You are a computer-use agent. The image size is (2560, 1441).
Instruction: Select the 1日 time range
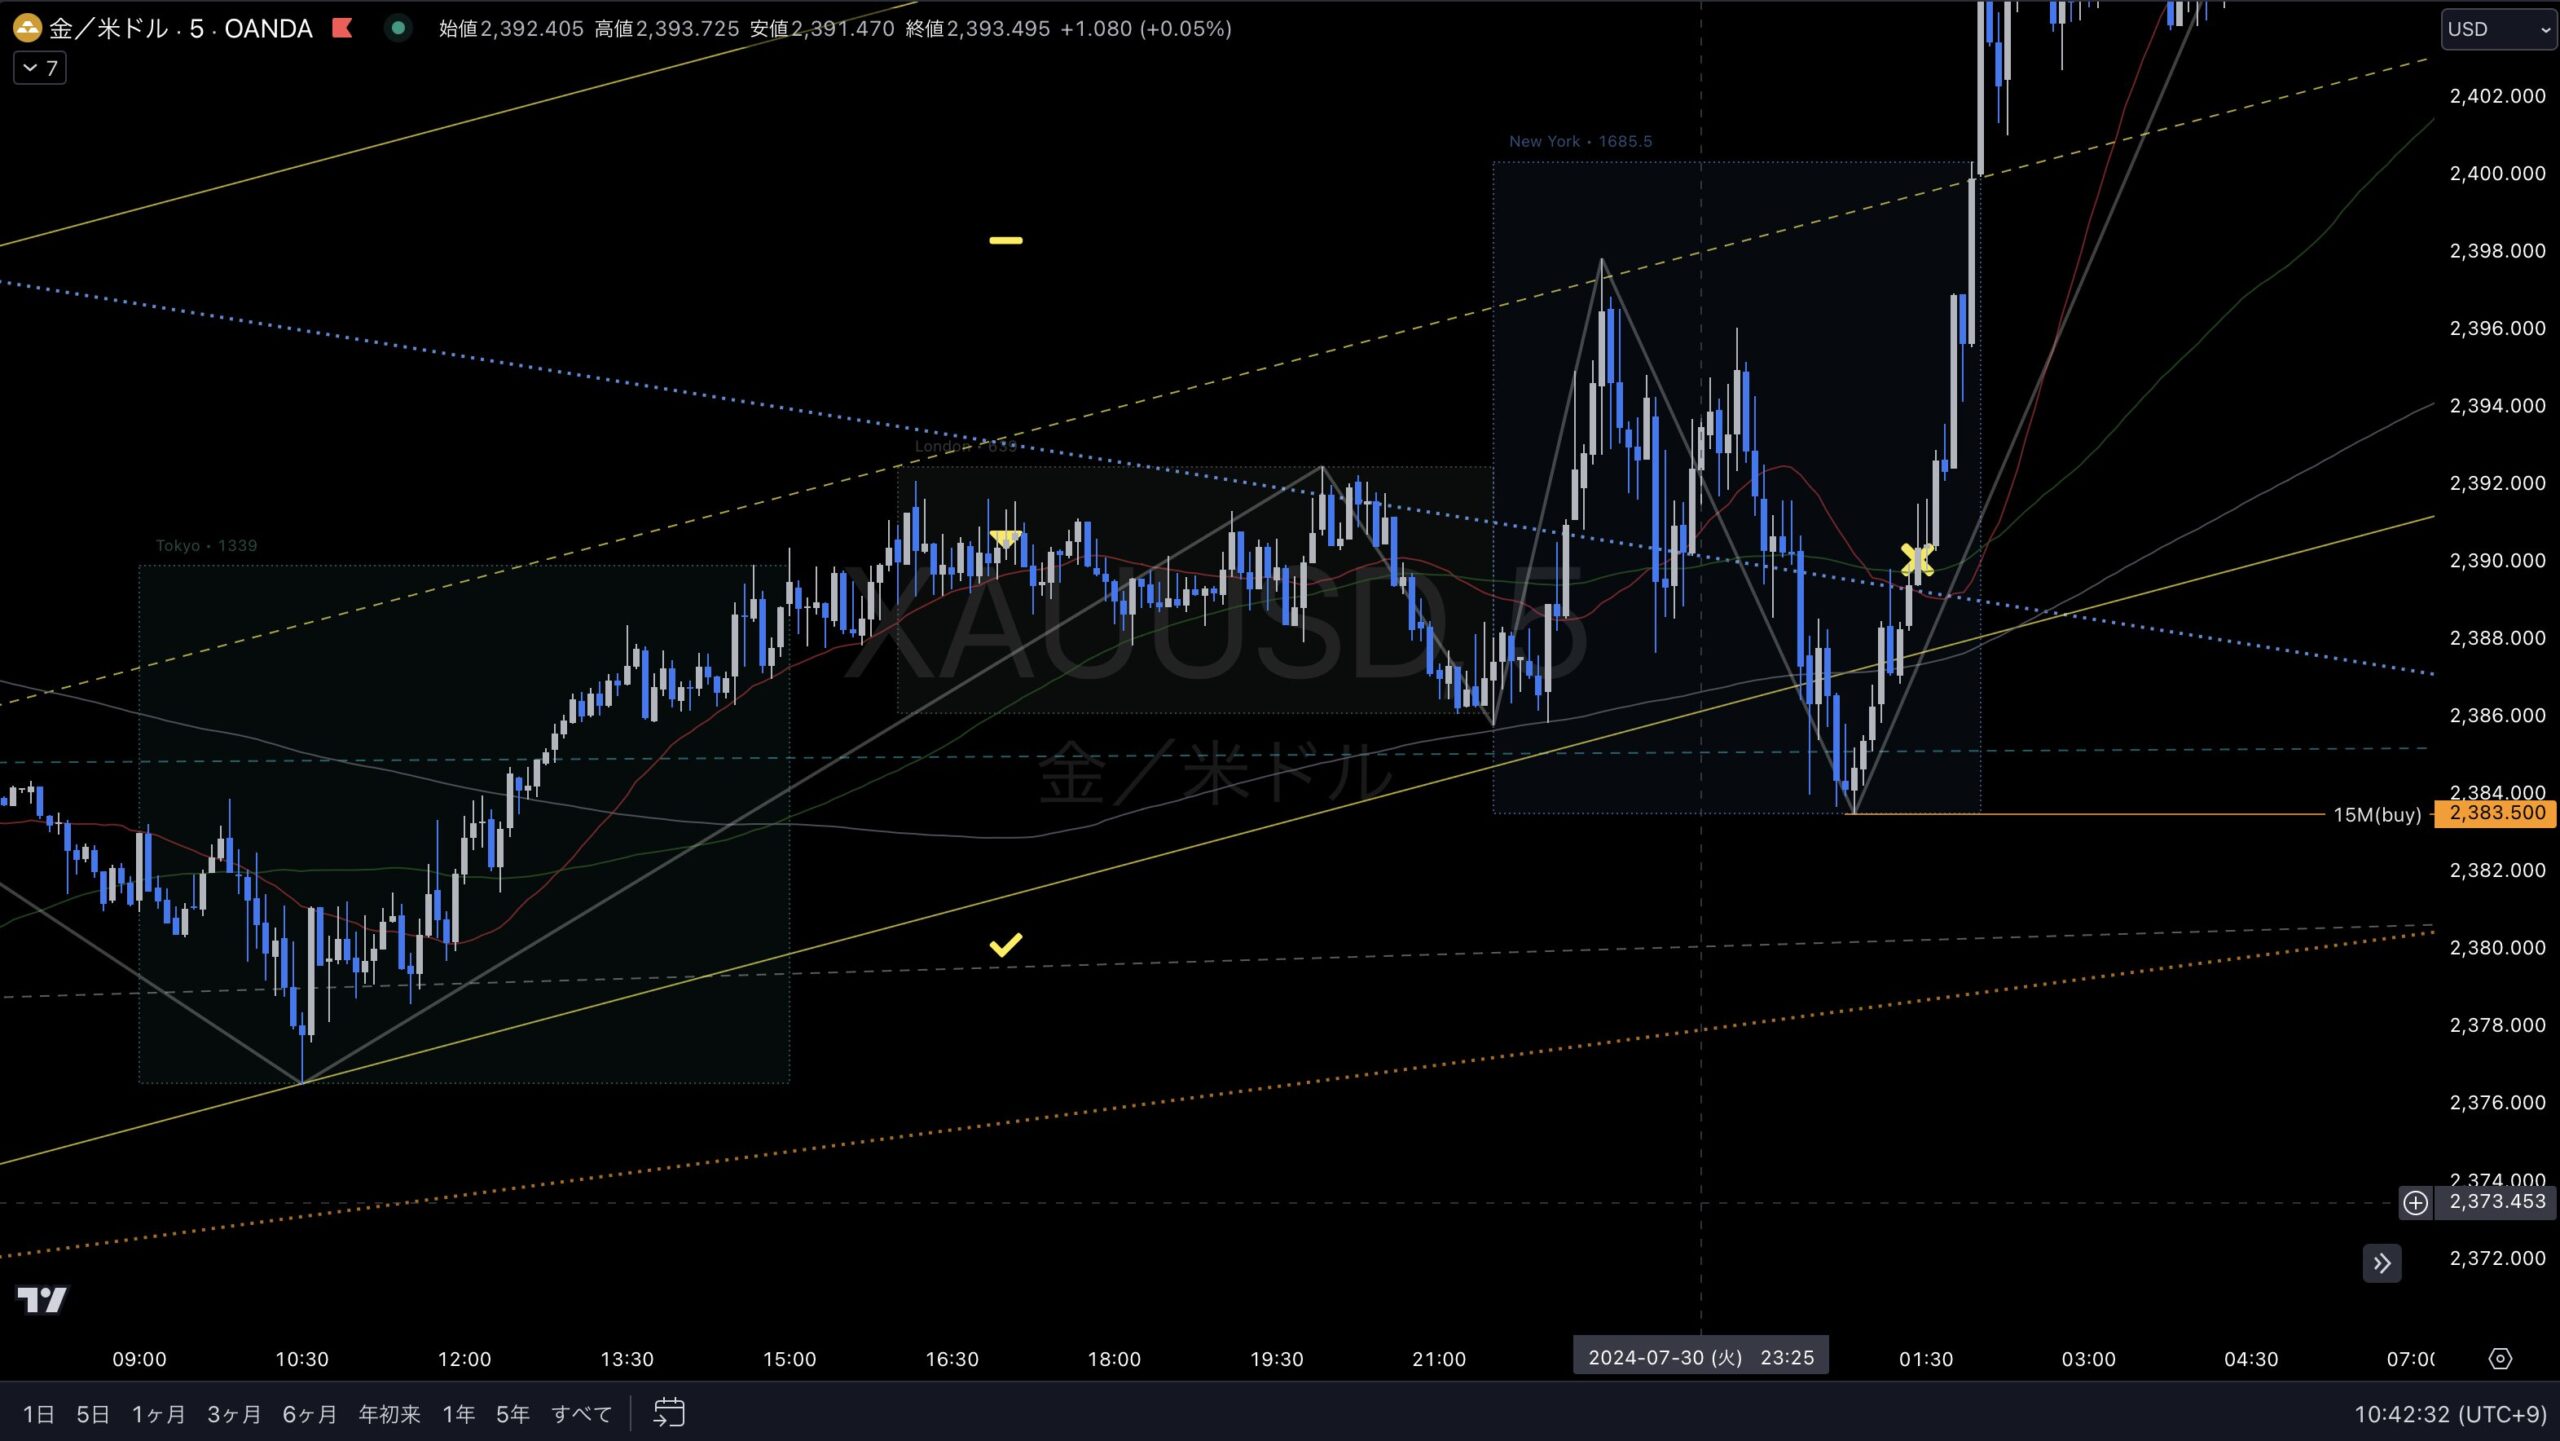click(x=39, y=1414)
